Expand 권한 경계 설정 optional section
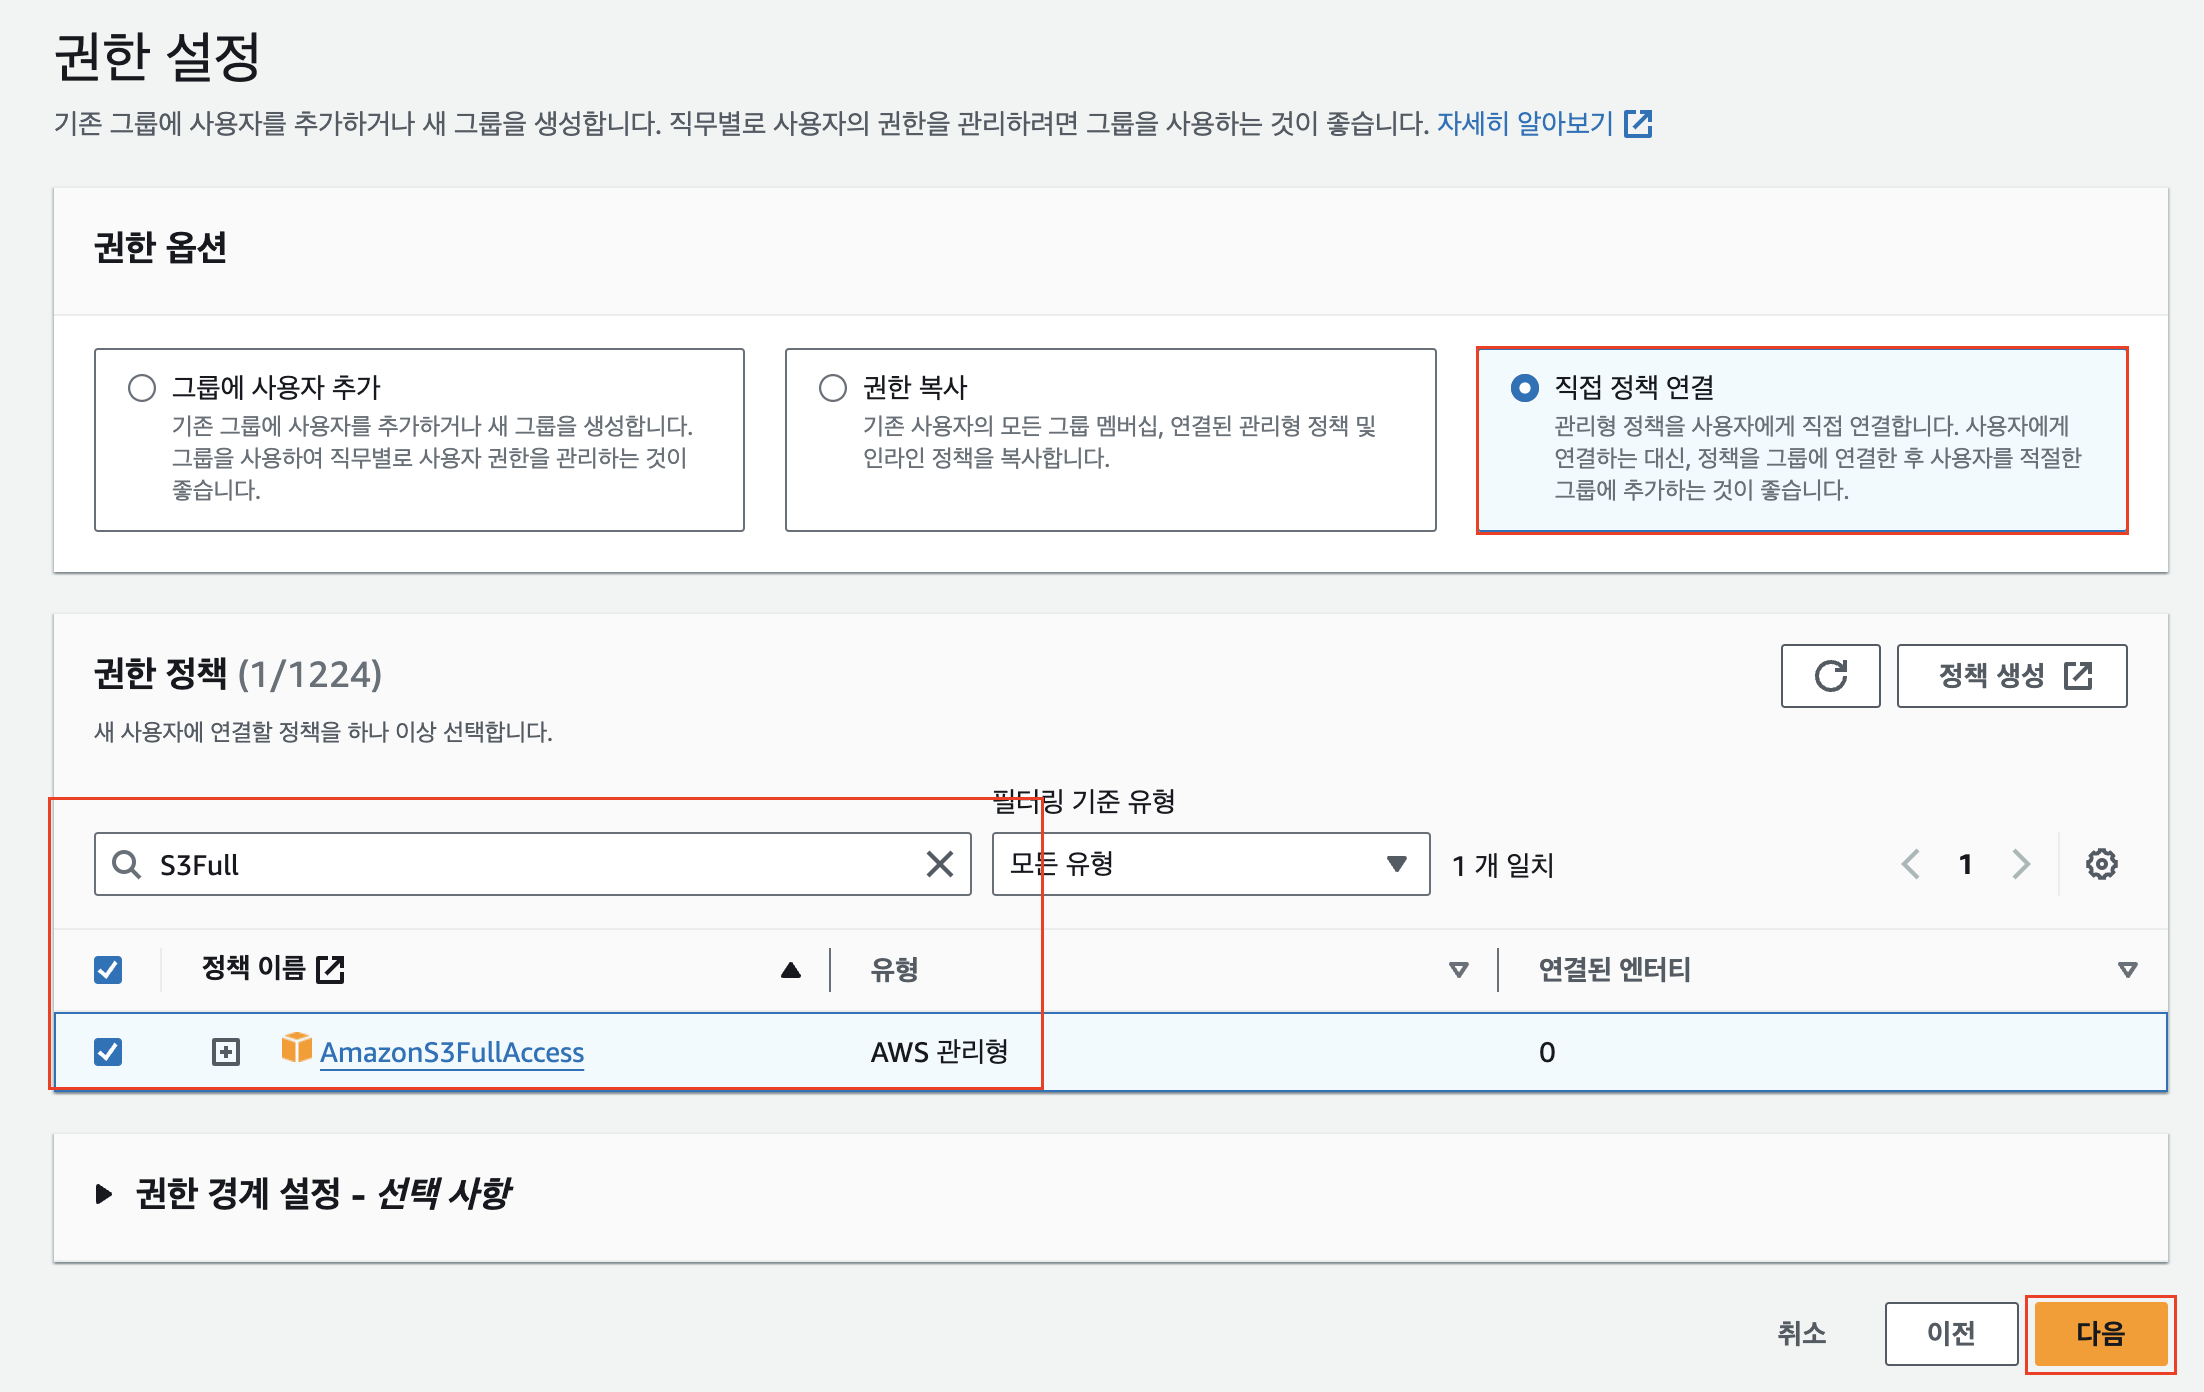The height and width of the screenshot is (1392, 2204). tap(104, 1194)
